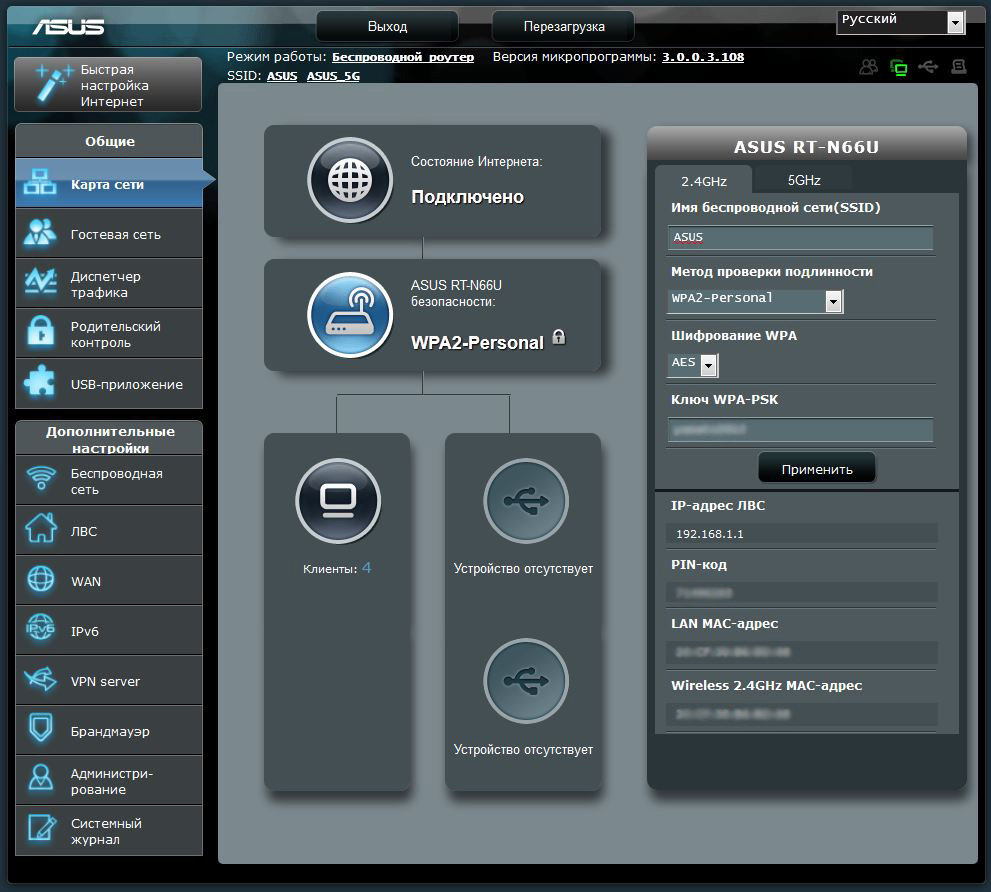
Task: Open the USB-приложение menu item
Action: tap(109, 384)
